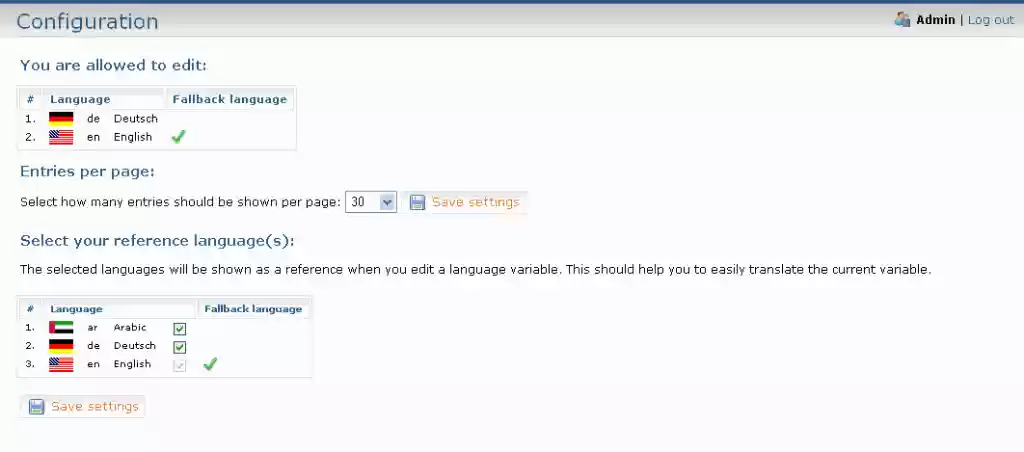Click the 'You are allowed to edit:' heading
1024x452 pixels.
click(x=114, y=65)
